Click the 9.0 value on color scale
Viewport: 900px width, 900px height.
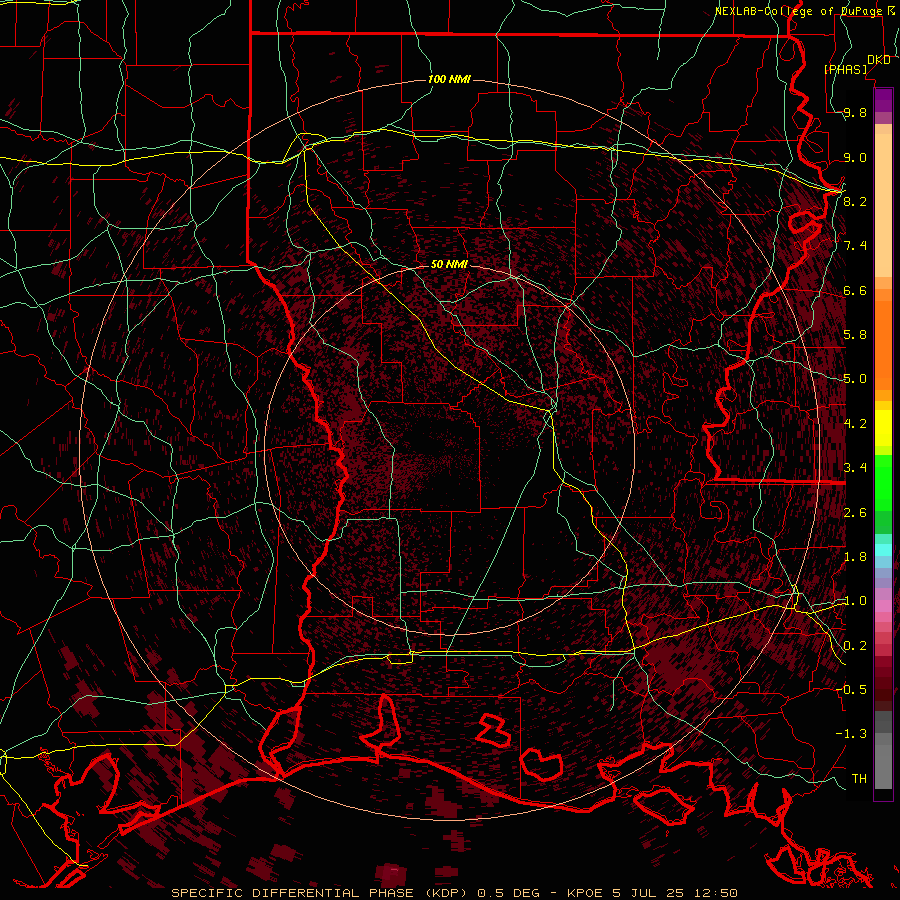855,157
